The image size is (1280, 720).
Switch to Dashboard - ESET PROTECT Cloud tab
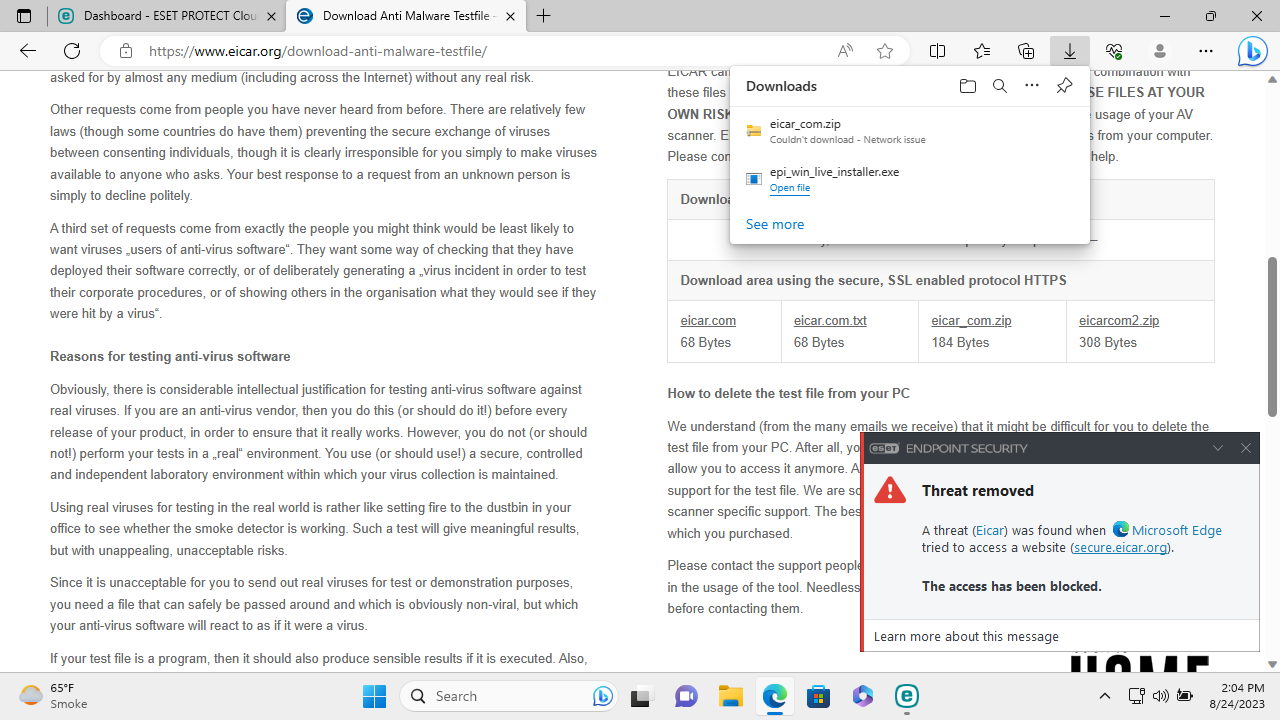click(x=166, y=16)
